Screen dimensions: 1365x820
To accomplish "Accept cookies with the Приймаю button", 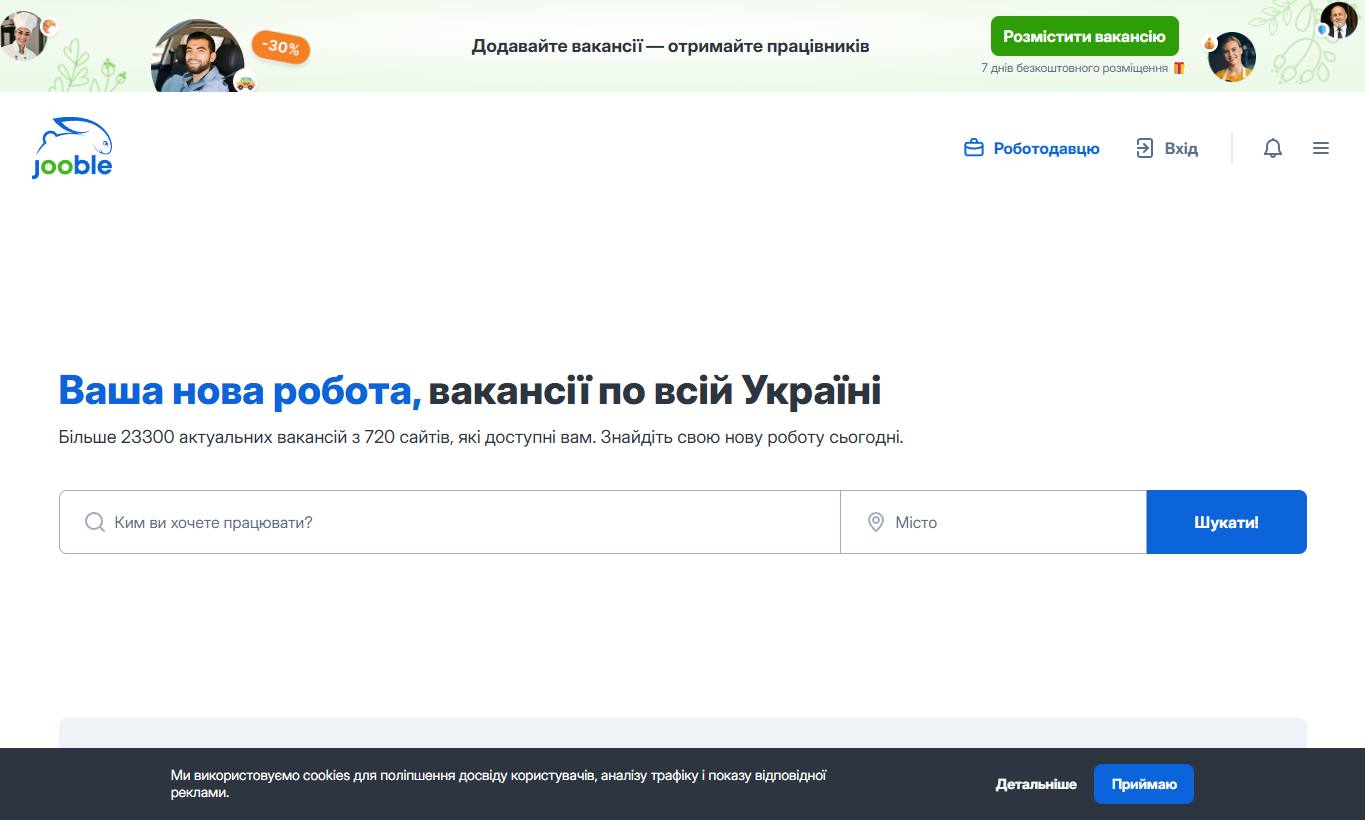I will tap(1143, 784).
